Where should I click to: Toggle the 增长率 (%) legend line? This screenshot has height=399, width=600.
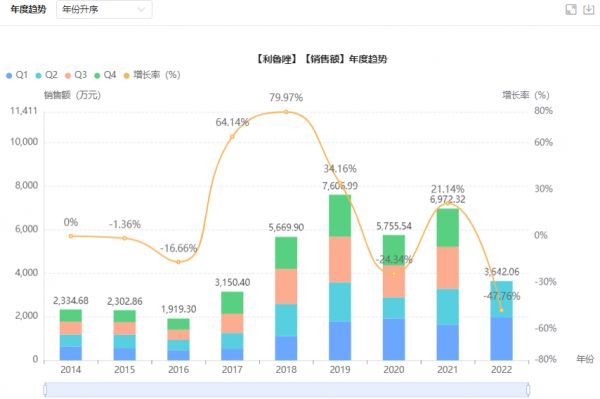pos(152,75)
